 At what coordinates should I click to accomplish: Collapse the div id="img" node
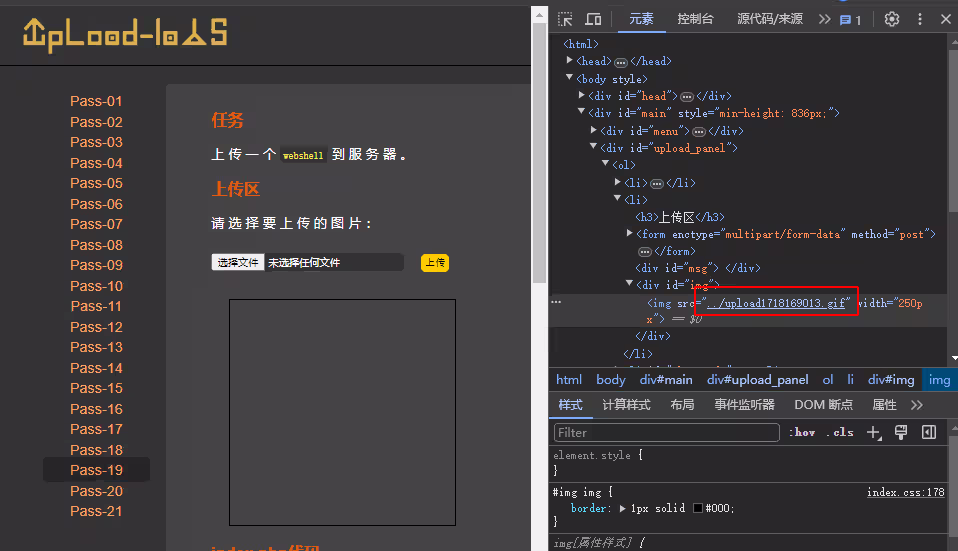629,283
